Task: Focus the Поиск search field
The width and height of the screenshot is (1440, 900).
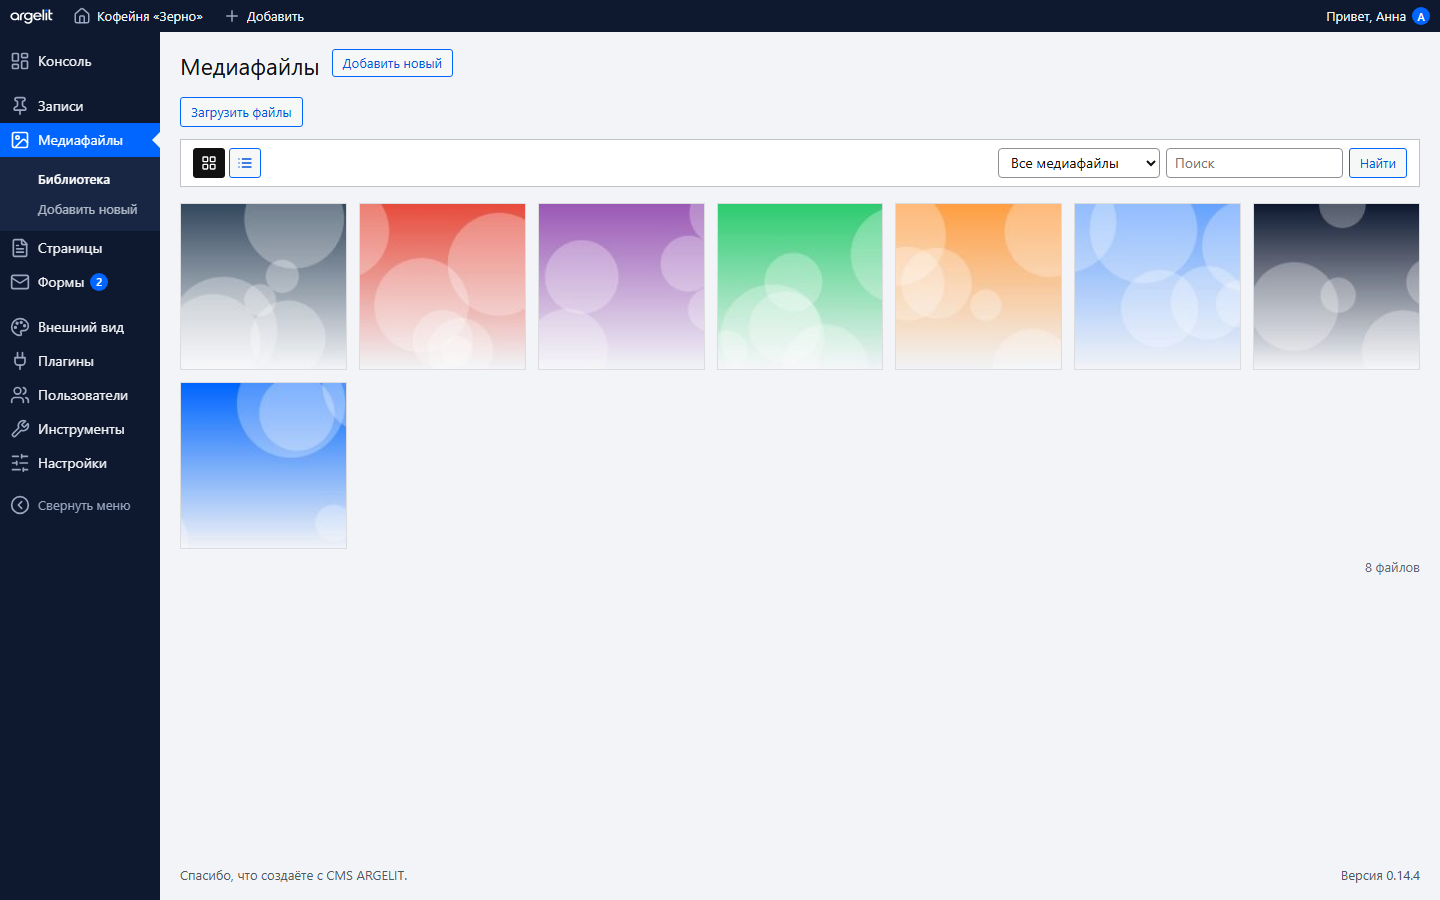Action: point(1254,163)
